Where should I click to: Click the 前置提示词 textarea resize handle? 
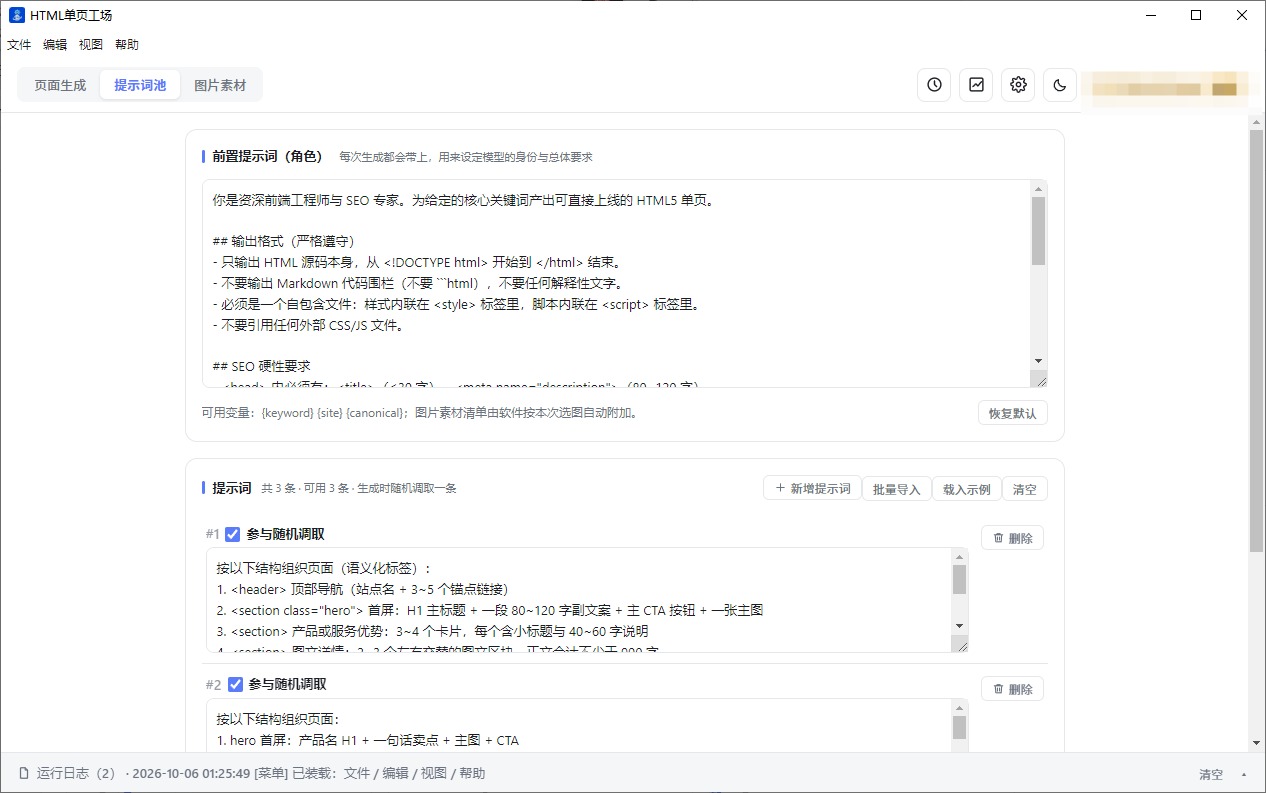tap(1039, 379)
